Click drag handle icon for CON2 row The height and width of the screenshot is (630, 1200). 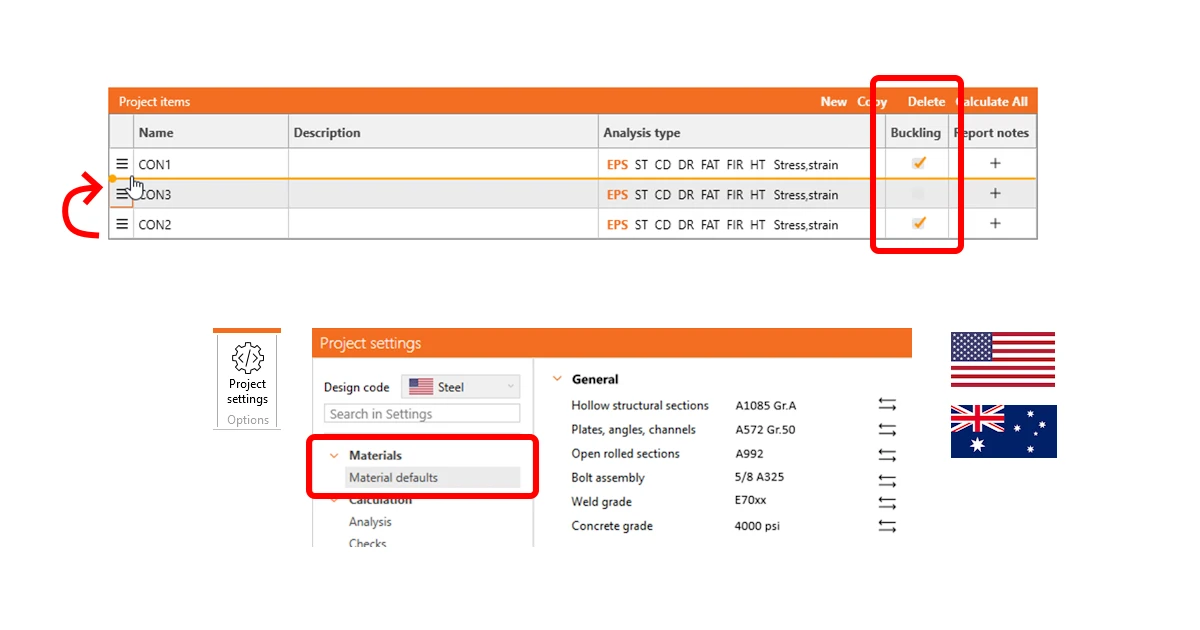122,224
